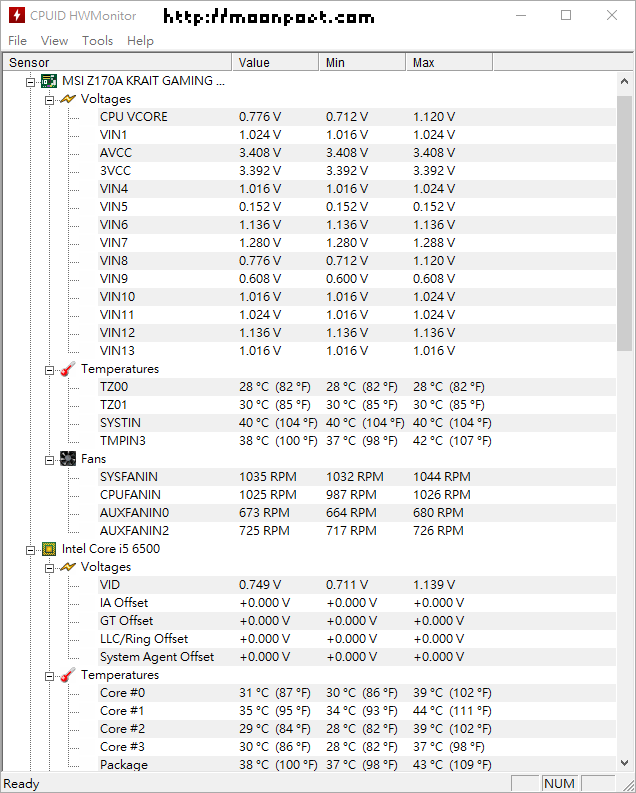Click the Intel Core i5 6500 chip icon
636x793 pixels.
pos(48,549)
